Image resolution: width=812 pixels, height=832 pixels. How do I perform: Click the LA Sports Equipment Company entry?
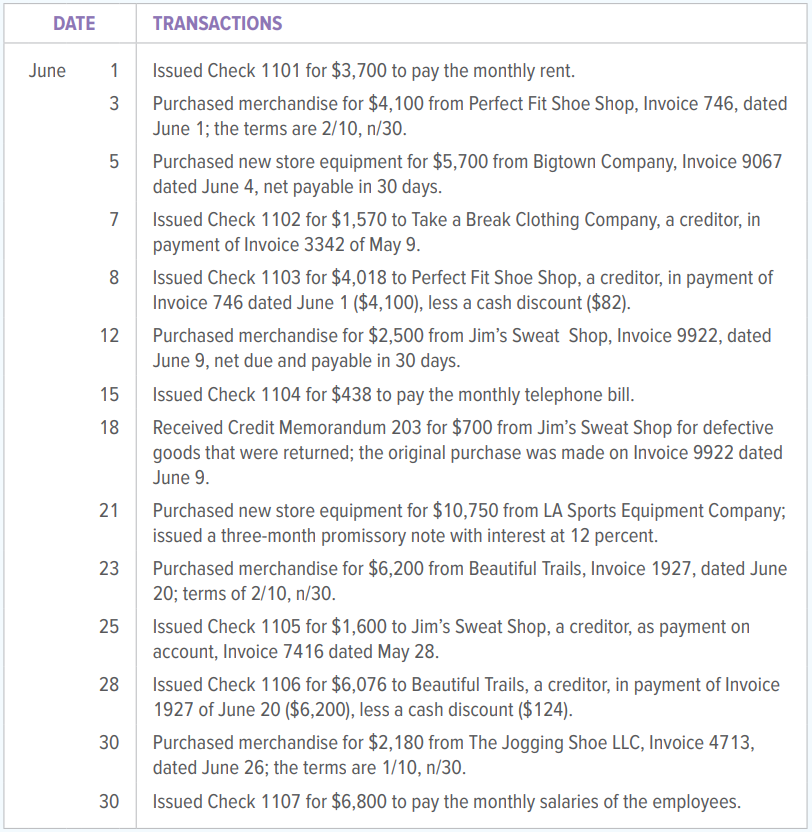point(468,523)
